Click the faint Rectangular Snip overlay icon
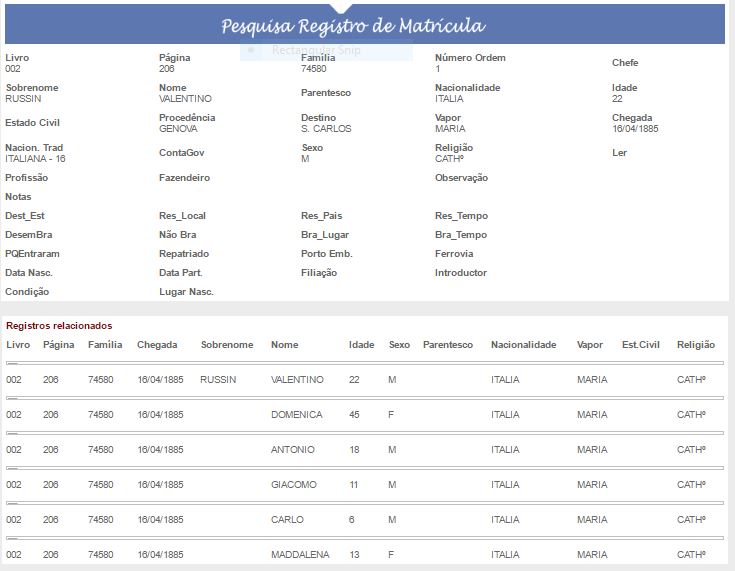Viewport: 735px width, 571px height. (x=251, y=49)
